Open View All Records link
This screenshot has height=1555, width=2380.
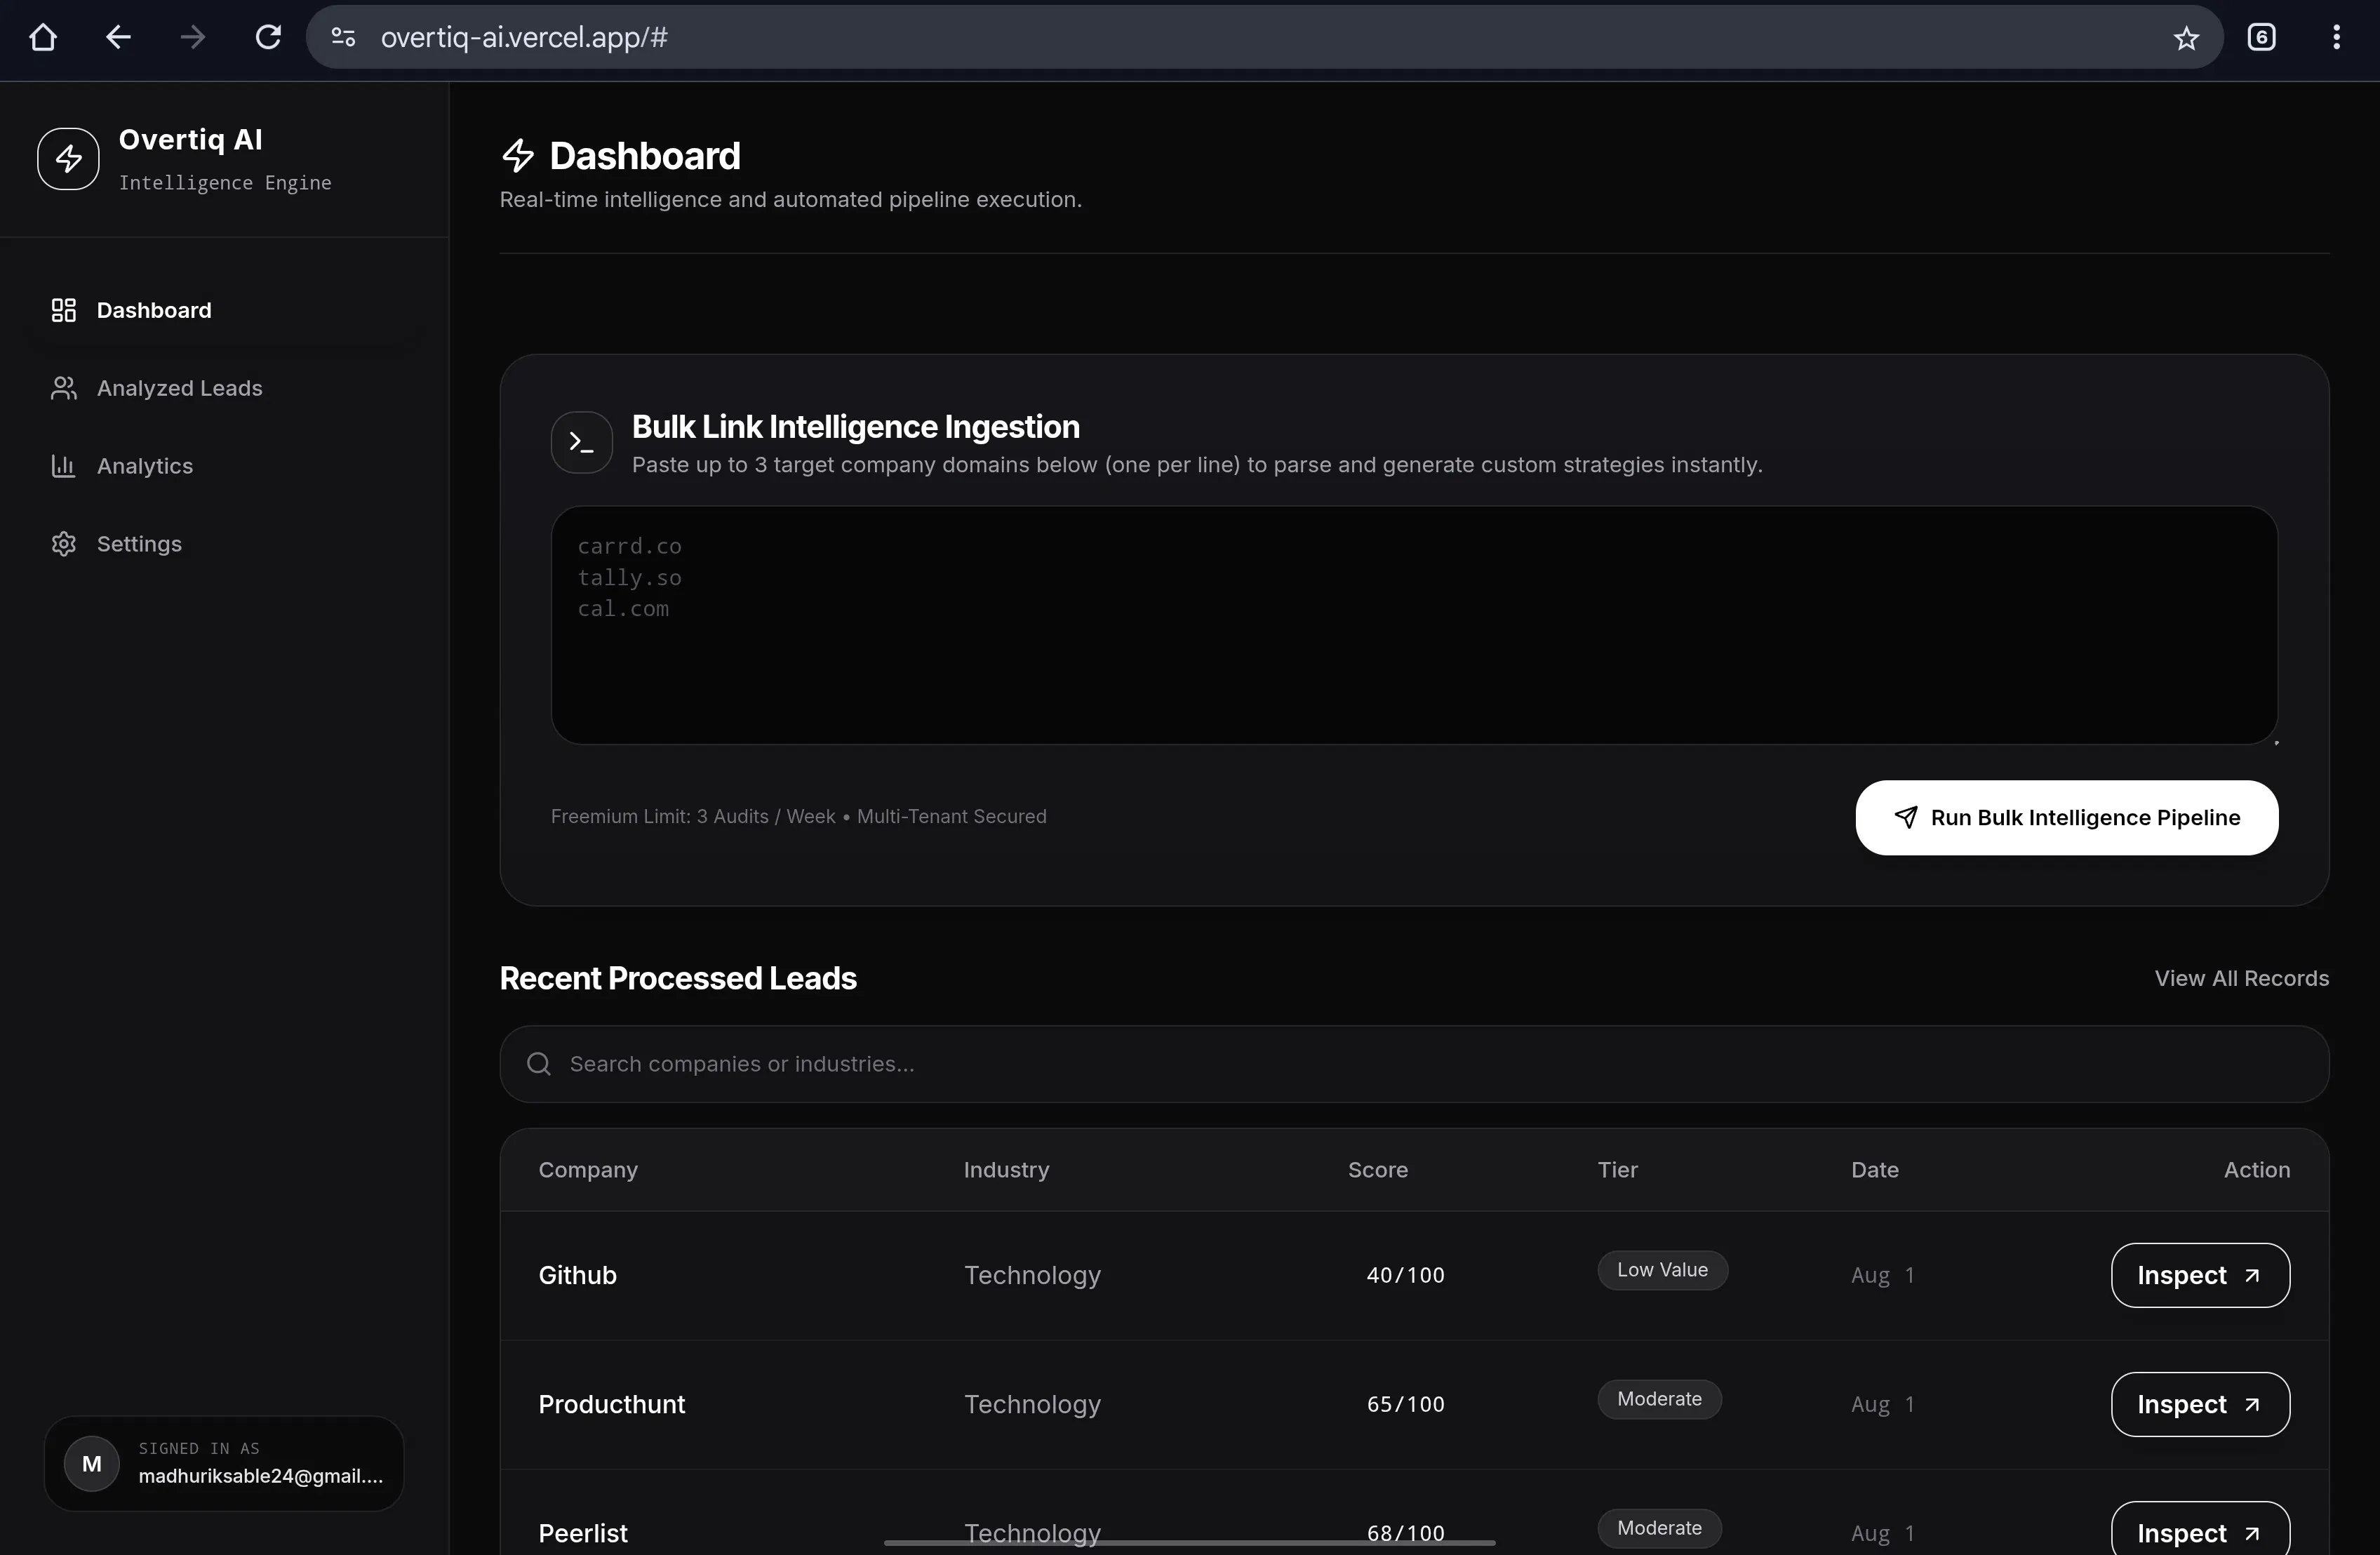tap(2242, 978)
